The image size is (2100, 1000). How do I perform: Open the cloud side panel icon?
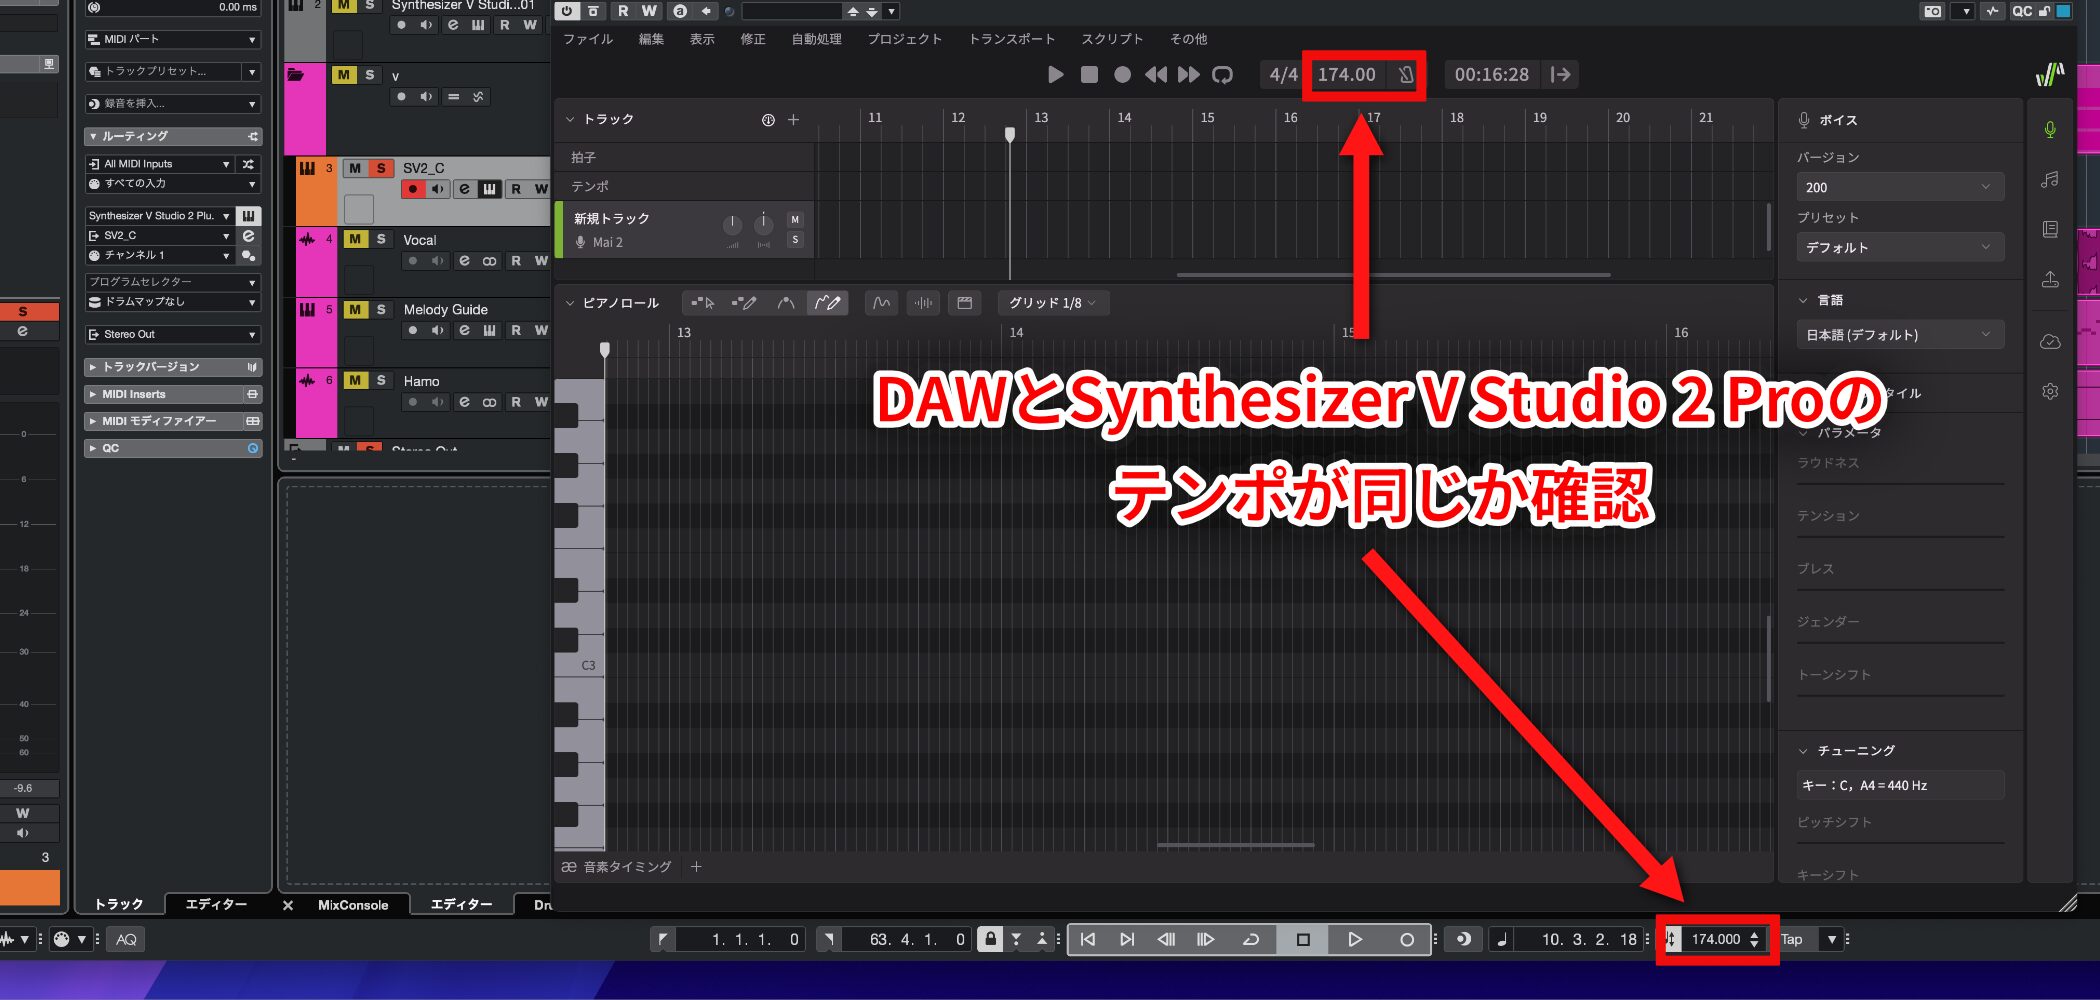(x=2050, y=342)
